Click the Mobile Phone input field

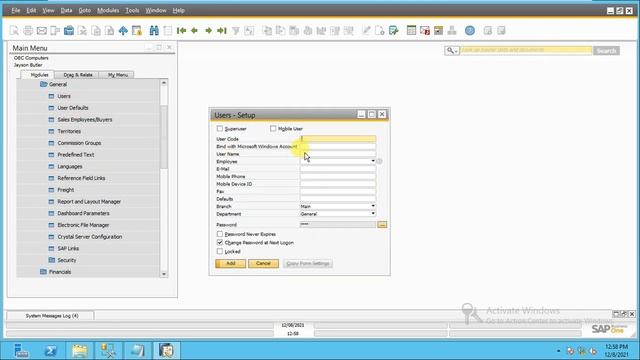[x=338, y=176]
